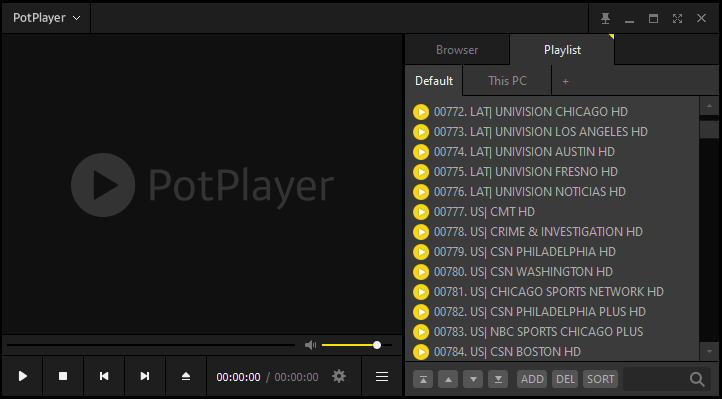Open the PotPlayer main menu dropdown

click(x=46, y=18)
